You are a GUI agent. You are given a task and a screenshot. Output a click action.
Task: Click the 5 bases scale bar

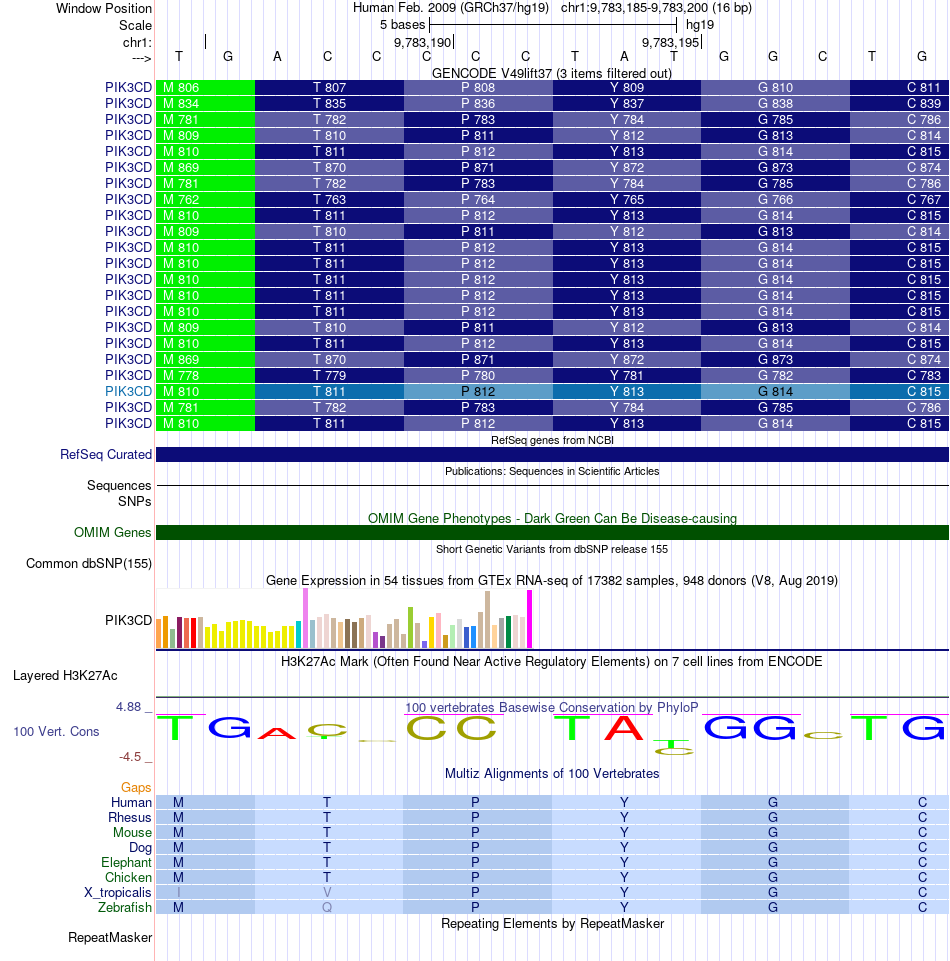[553, 25]
